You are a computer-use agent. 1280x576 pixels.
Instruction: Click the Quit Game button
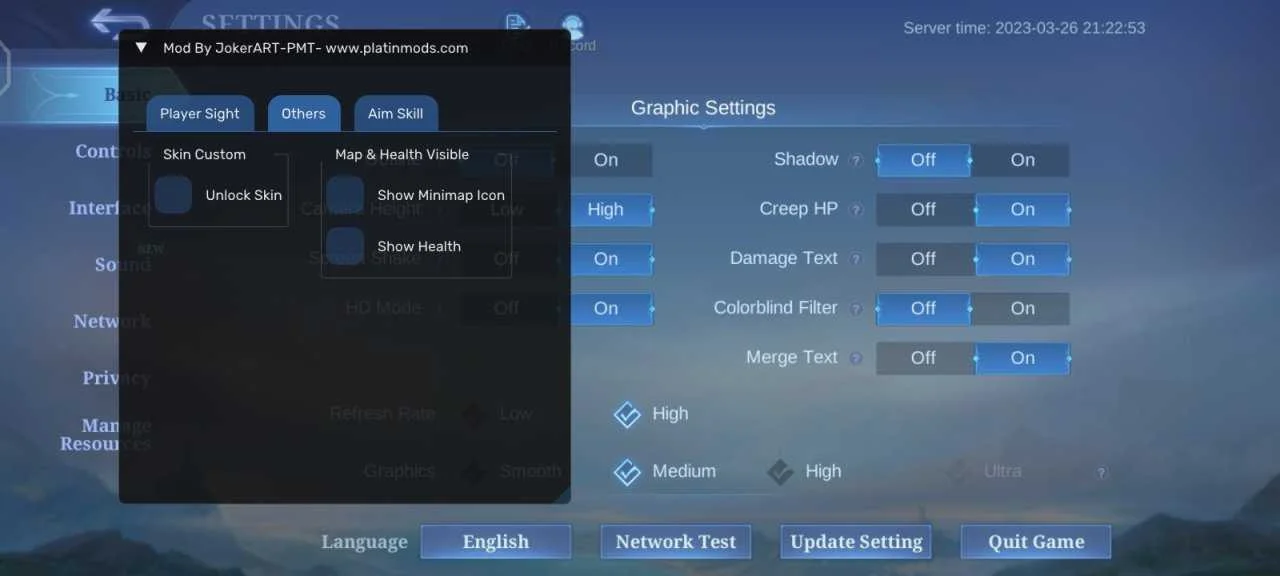[x=1036, y=542]
